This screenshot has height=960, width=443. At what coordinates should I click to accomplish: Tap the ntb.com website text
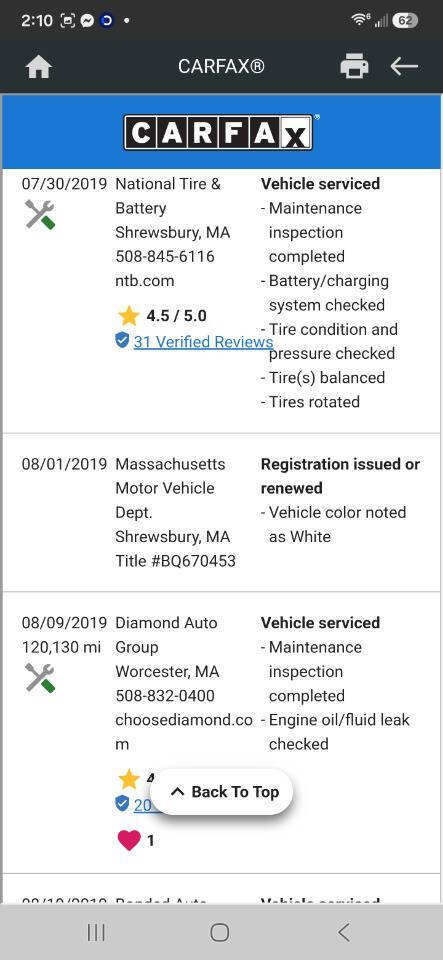[145, 281]
